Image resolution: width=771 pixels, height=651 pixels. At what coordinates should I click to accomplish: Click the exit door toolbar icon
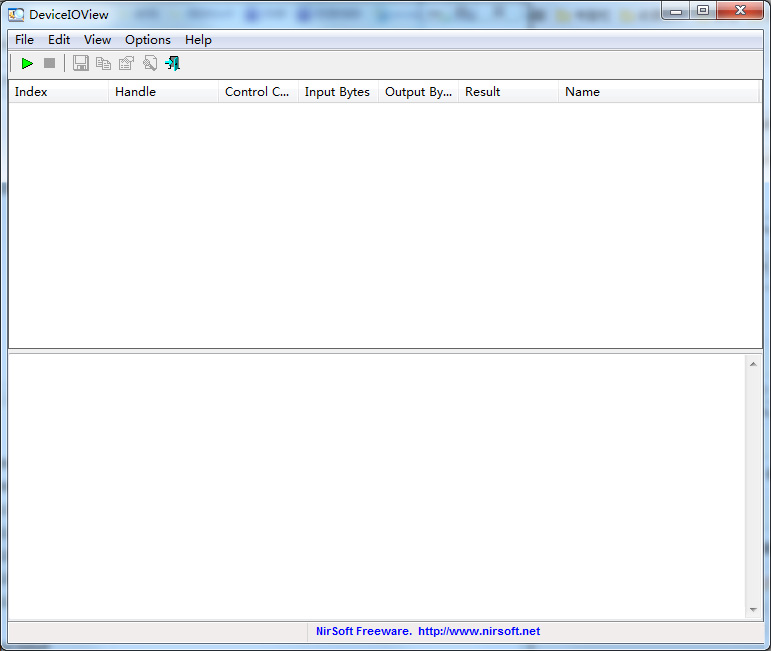pos(173,63)
